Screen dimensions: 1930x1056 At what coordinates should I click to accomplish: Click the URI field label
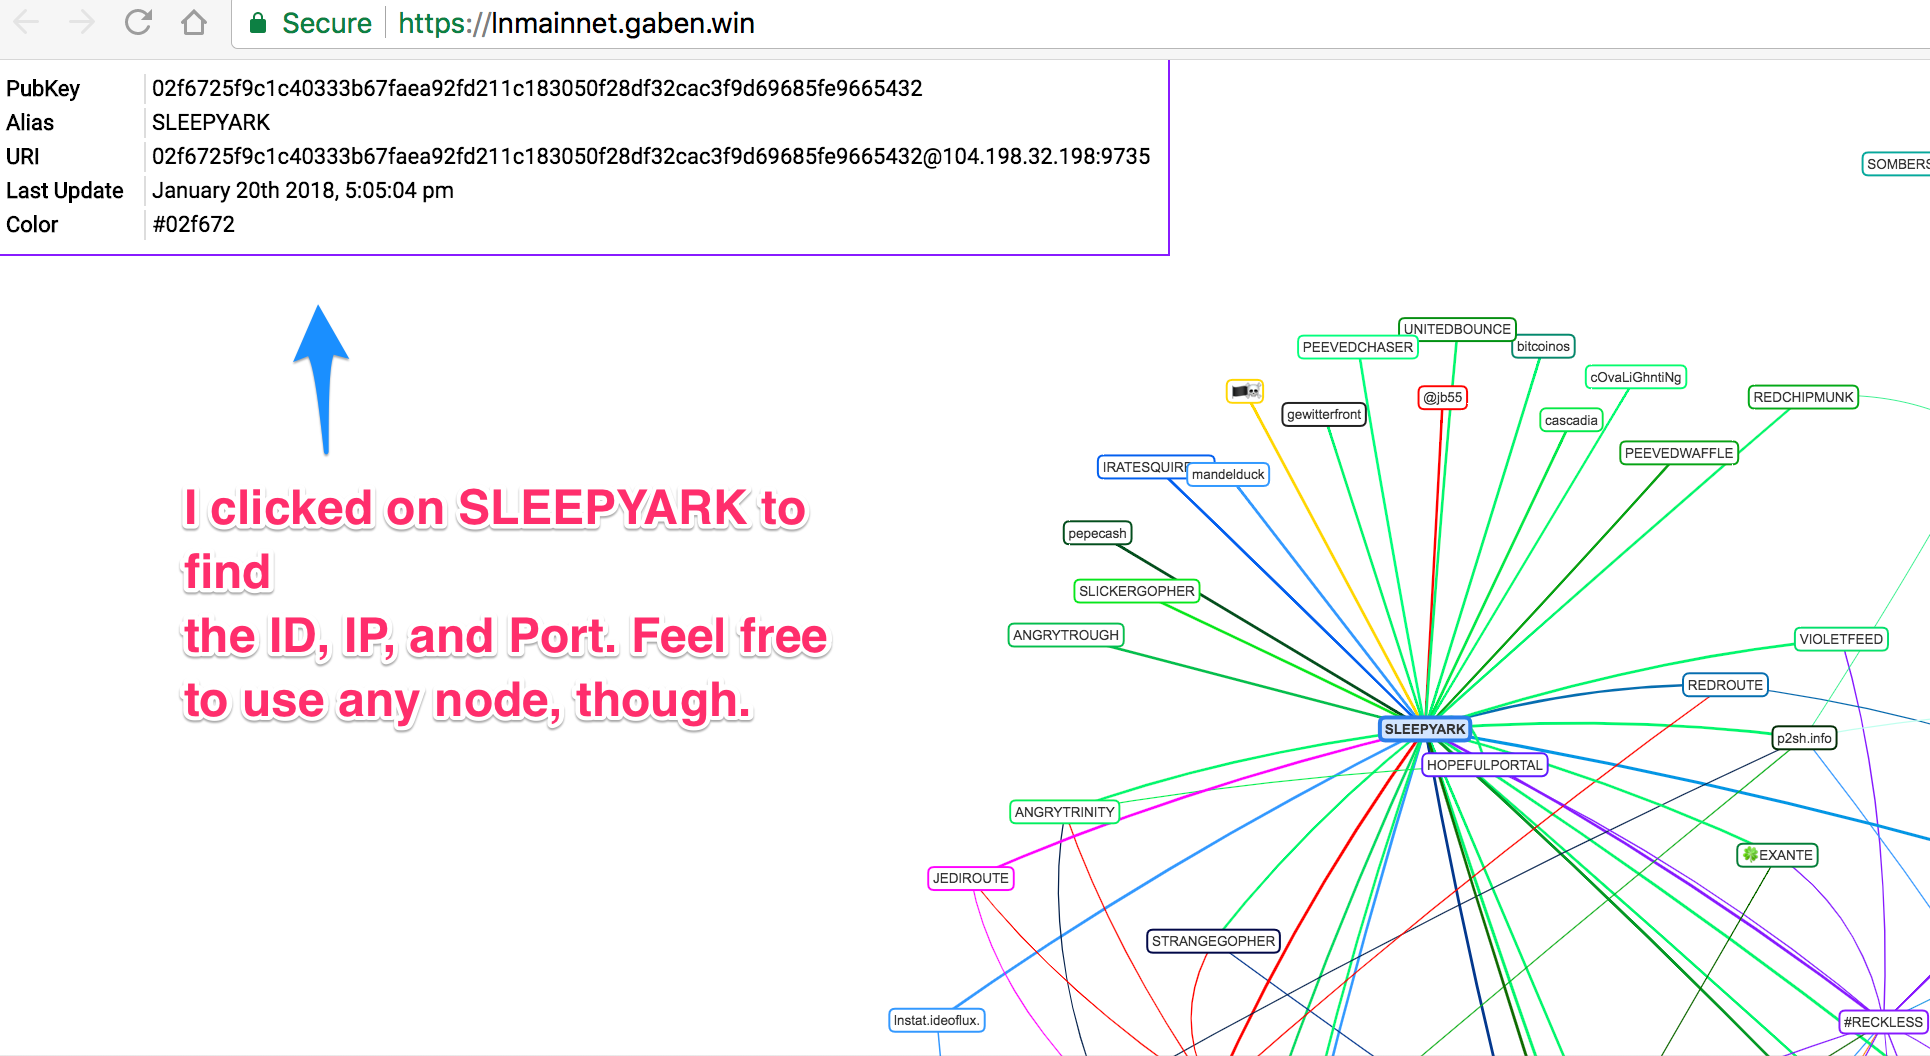23,156
